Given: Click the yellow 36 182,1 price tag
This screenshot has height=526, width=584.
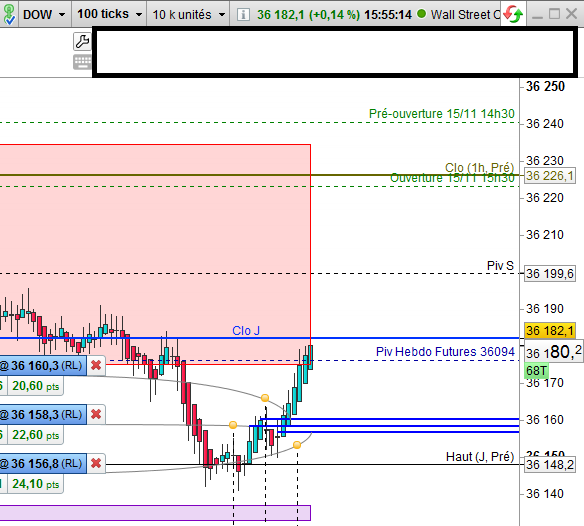Looking at the screenshot, I should point(550,330).
